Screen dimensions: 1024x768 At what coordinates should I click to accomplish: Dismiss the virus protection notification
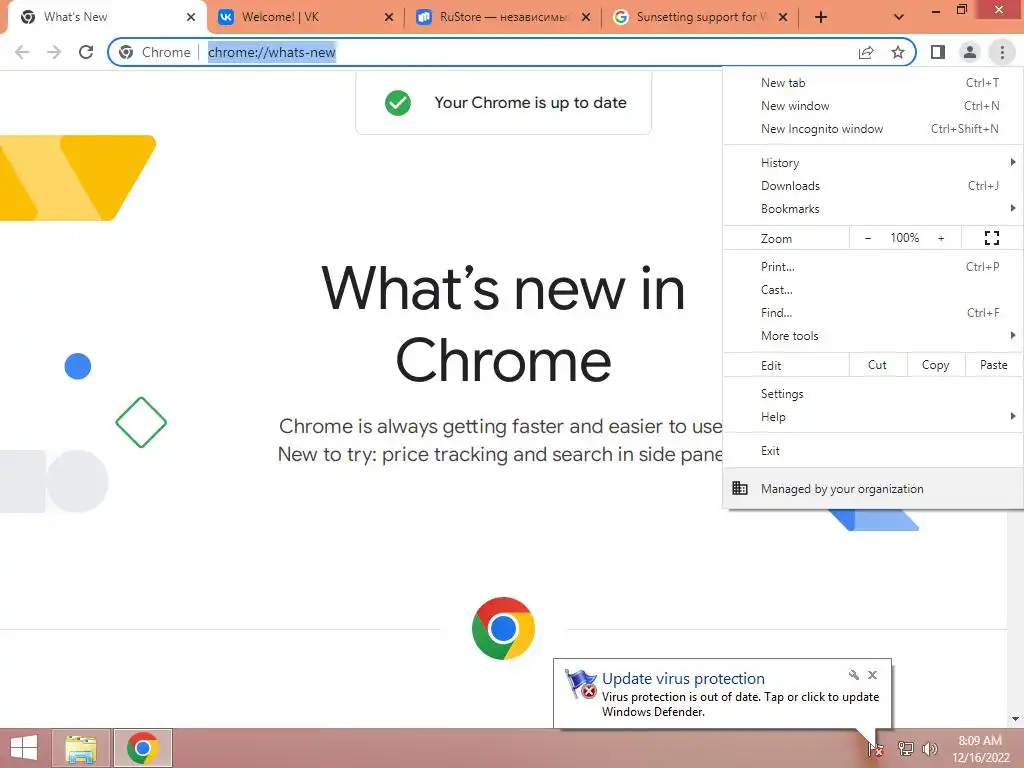(x=872, y=675)
